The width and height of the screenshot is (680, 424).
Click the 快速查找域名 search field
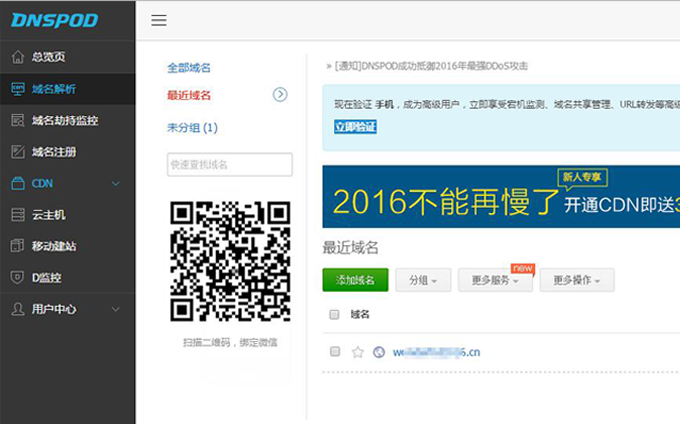[x=229, y=164]
